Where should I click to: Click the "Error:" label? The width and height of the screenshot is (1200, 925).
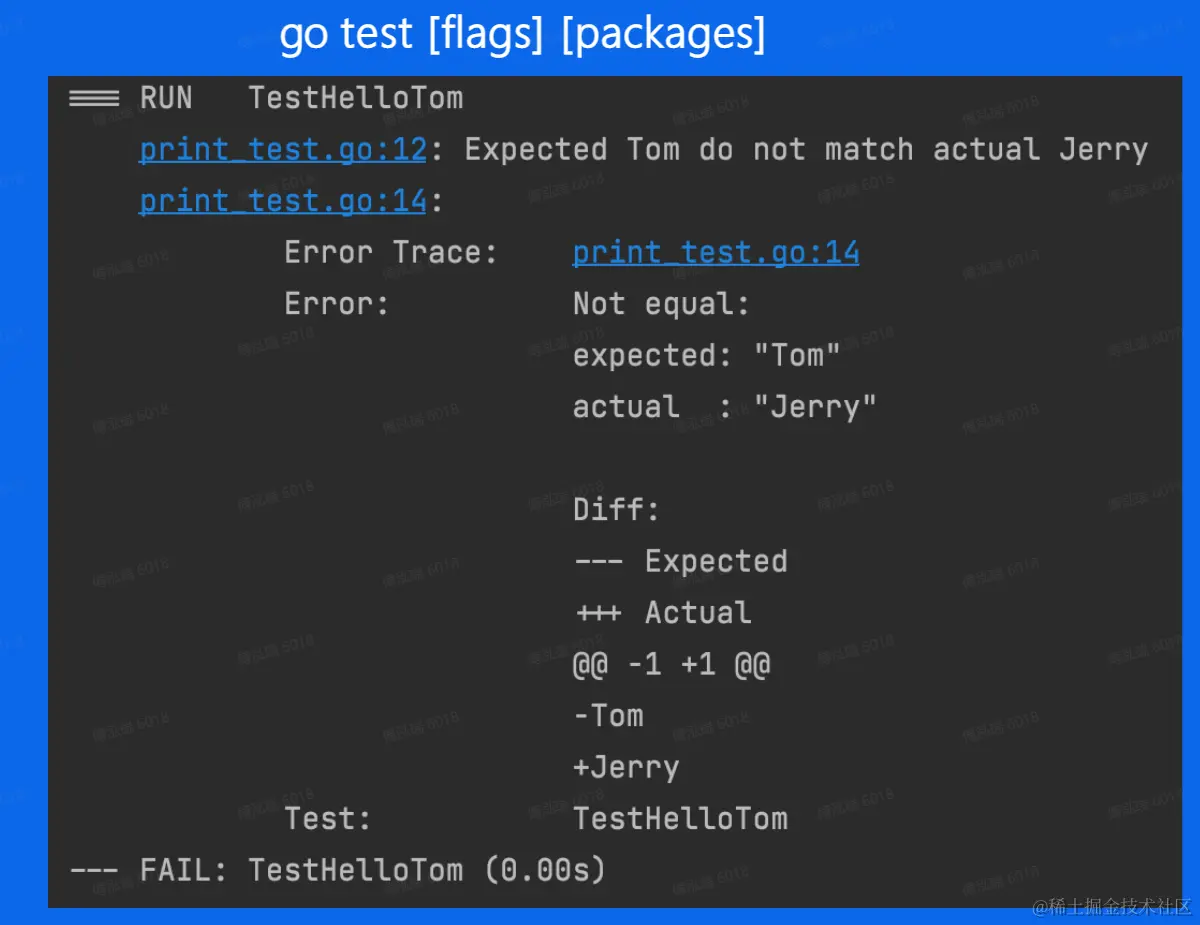click(x=336, y=304)
